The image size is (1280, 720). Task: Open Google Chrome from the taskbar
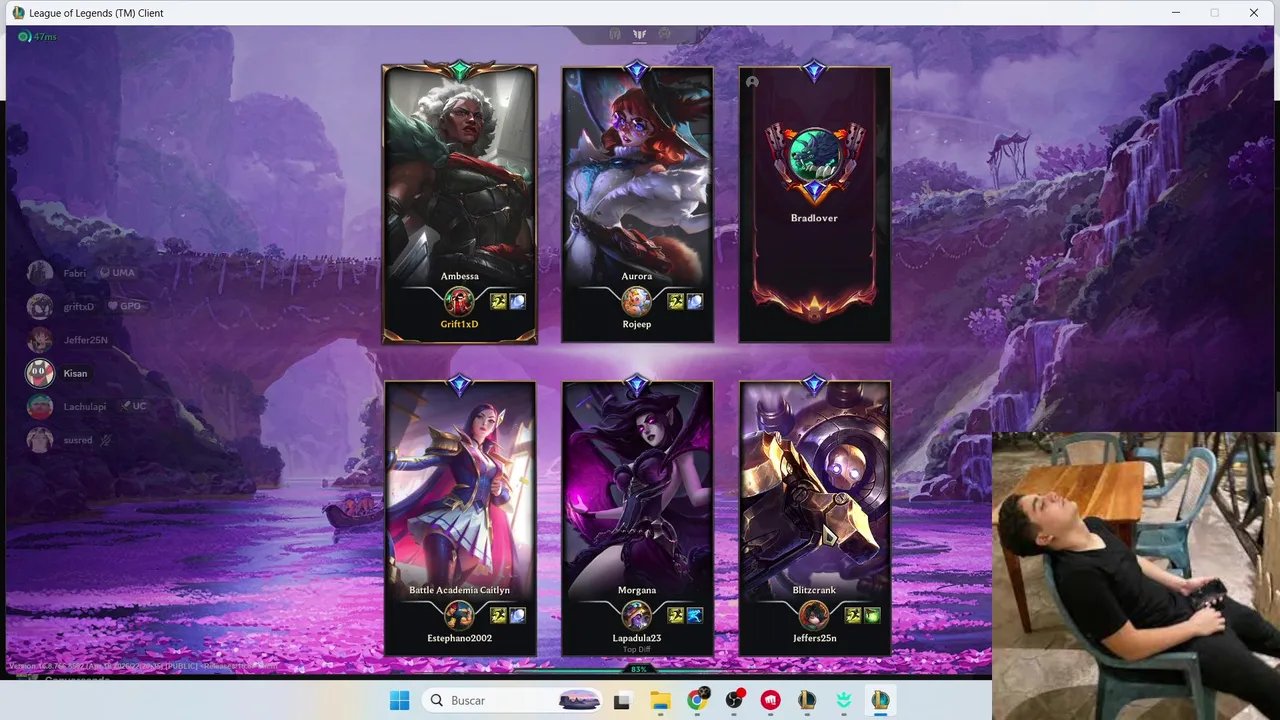click(x=698, y=700)
